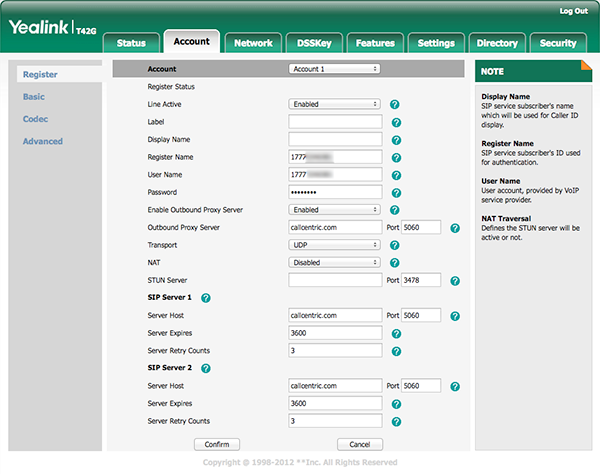The width and height of the screenshot is (600, 474).
Task: Click help icon next to SIP Server 2 heading
Action: click(x=206, y=368)
